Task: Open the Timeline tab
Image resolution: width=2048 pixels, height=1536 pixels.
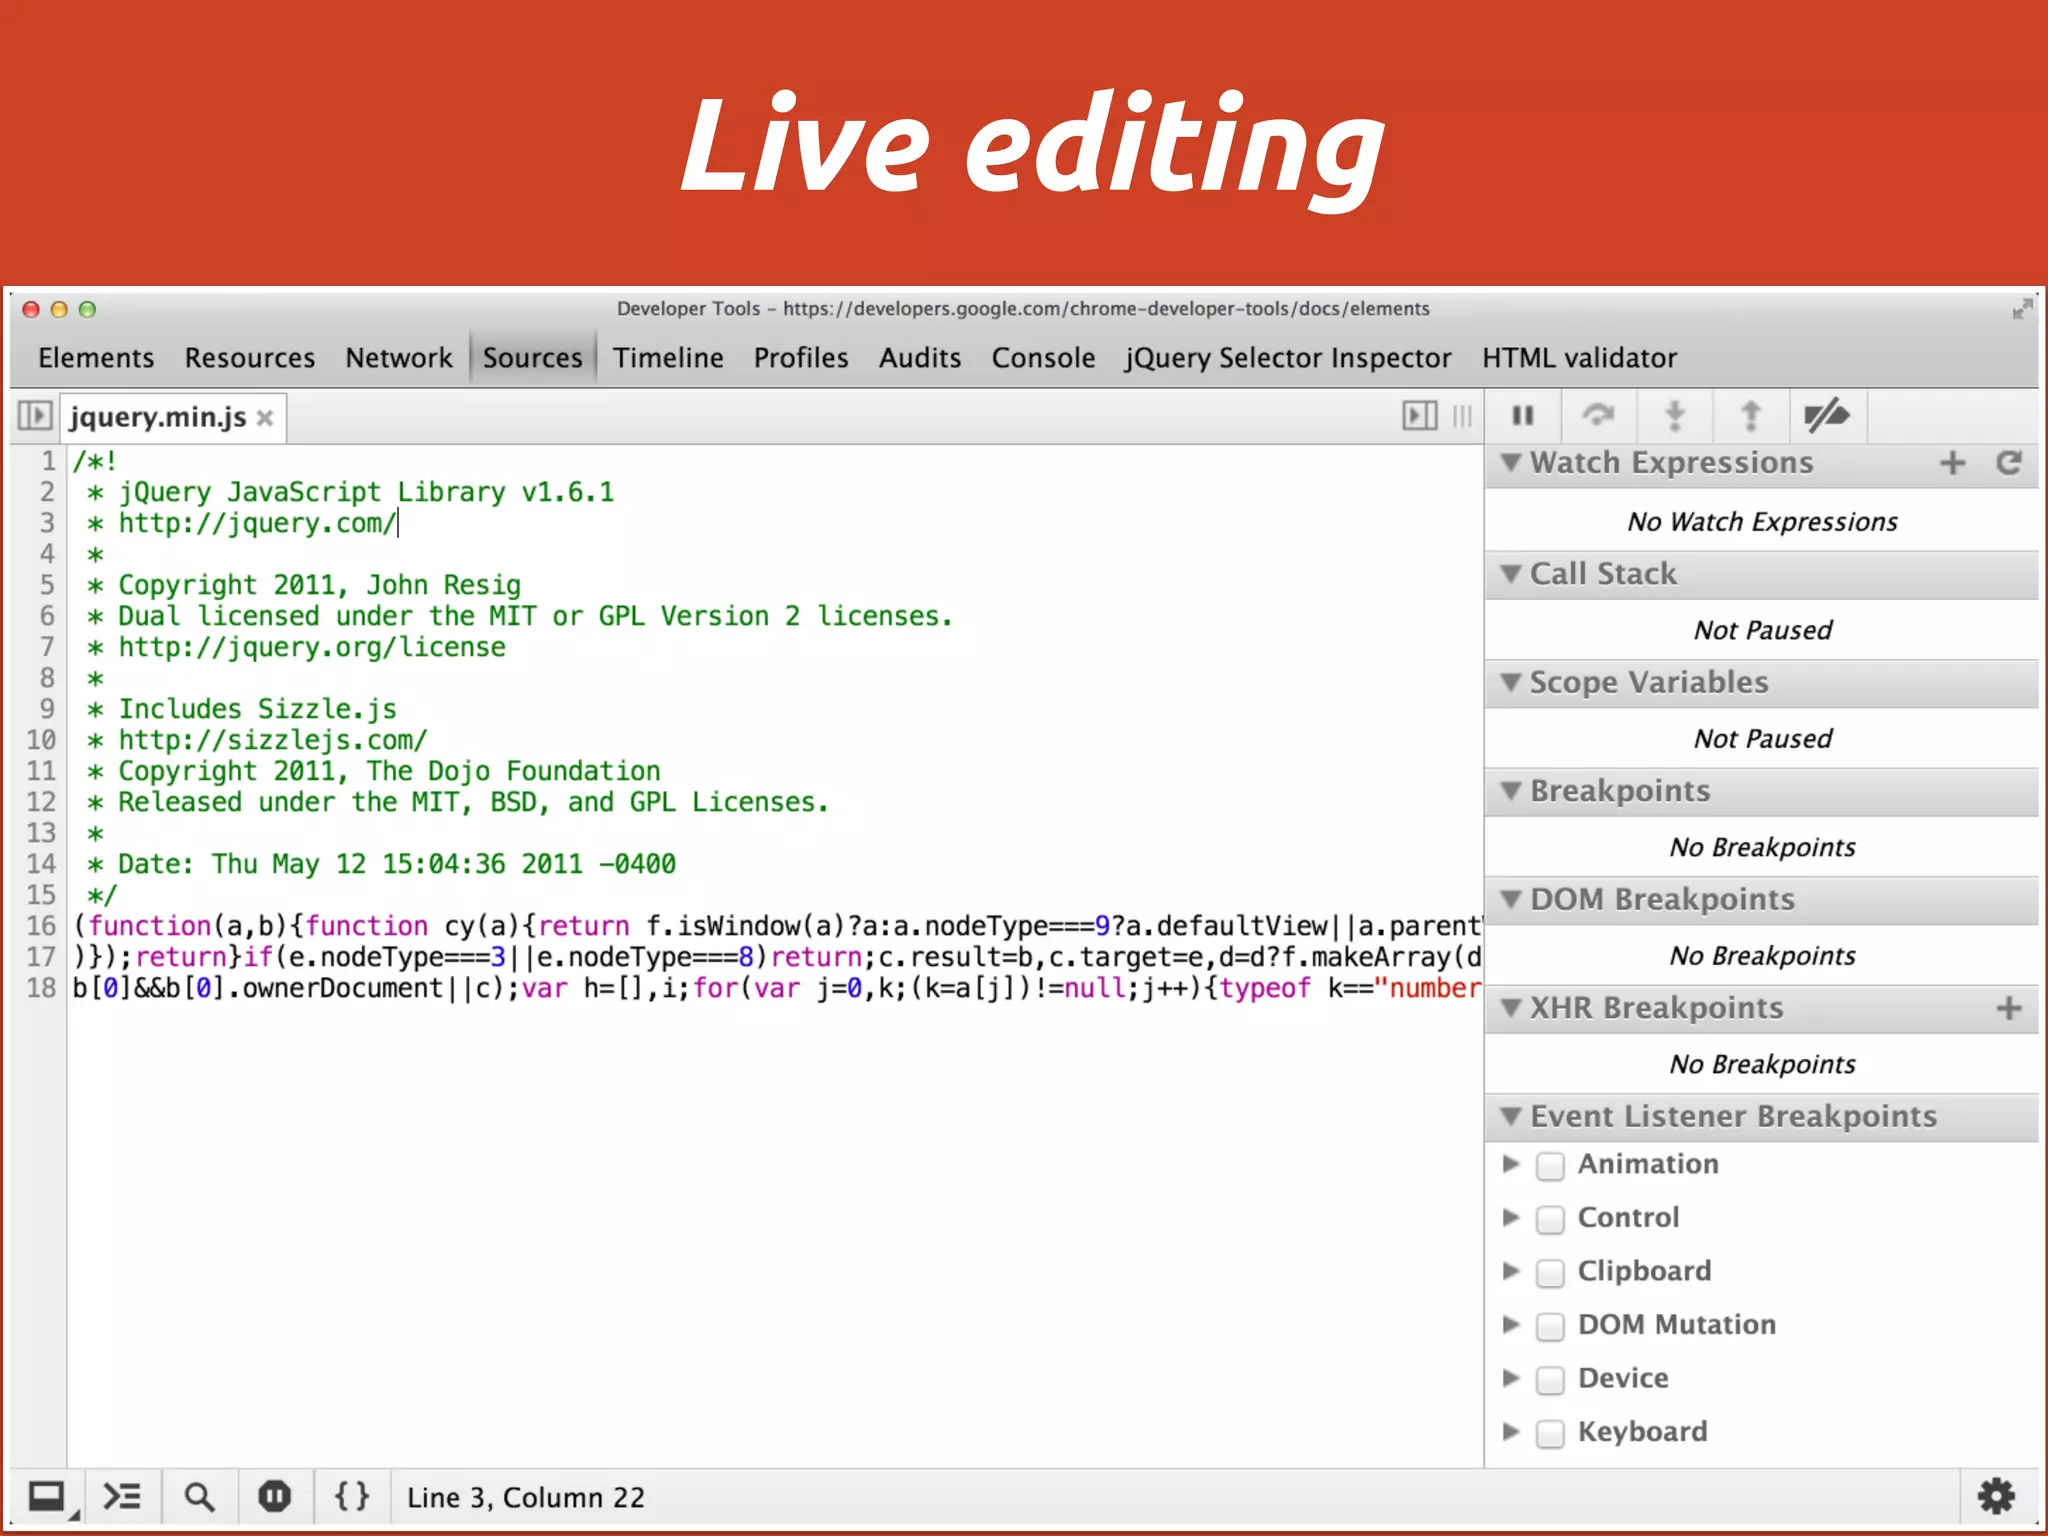Action: click(x=668, y=358)
